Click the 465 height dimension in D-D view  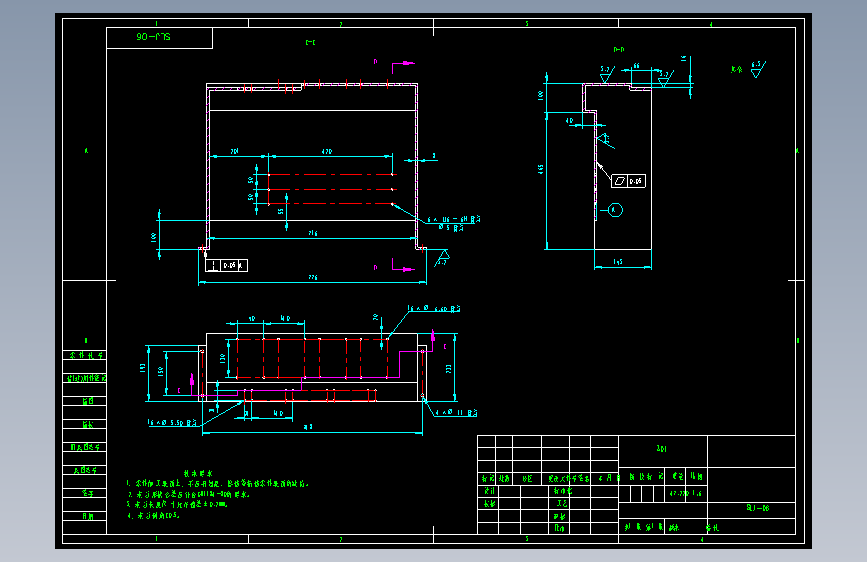coord(540,169)
